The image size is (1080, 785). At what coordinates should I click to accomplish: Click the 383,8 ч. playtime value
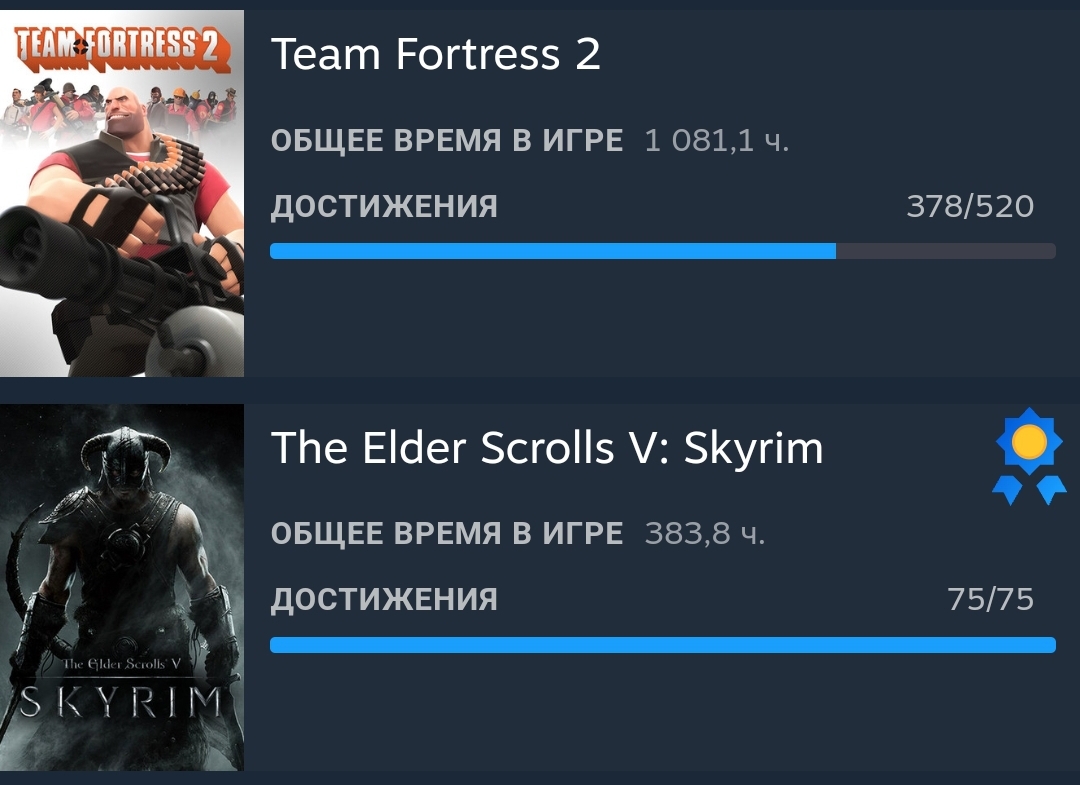705,534
